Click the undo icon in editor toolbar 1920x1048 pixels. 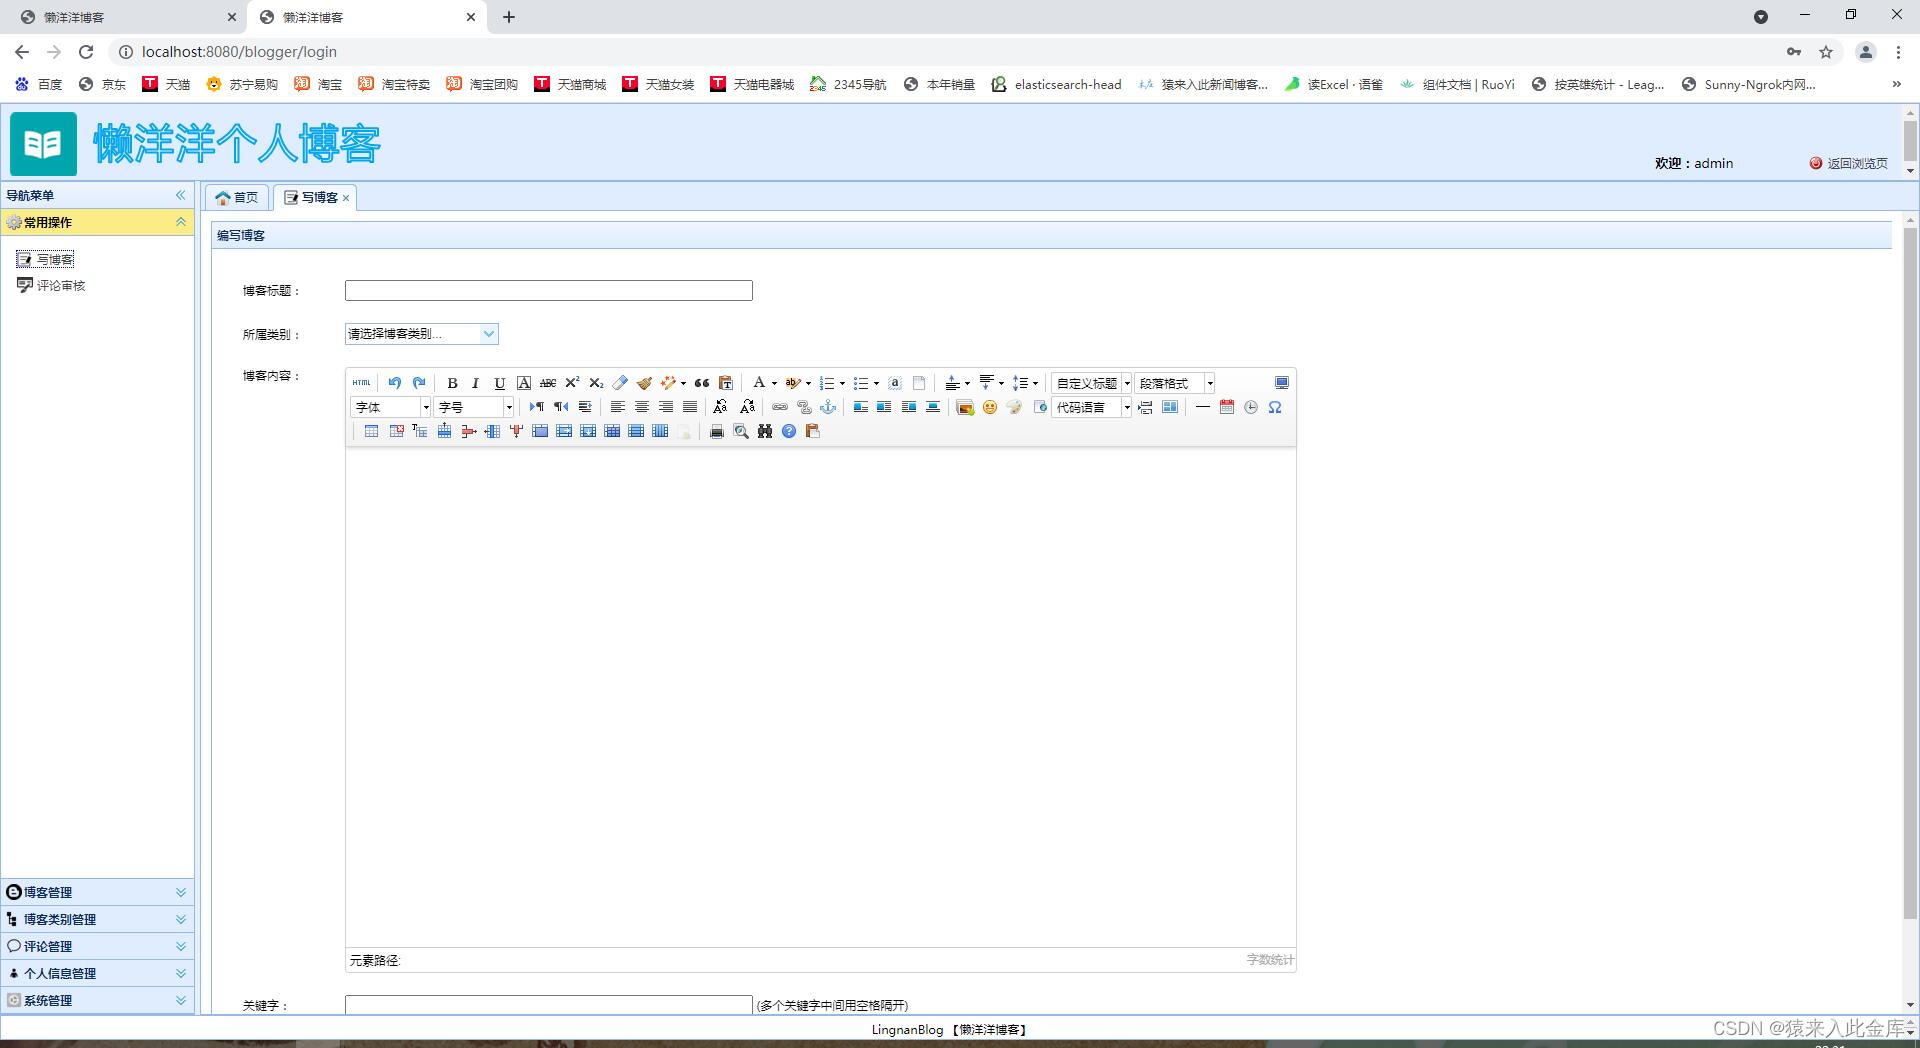pos(395,383)
